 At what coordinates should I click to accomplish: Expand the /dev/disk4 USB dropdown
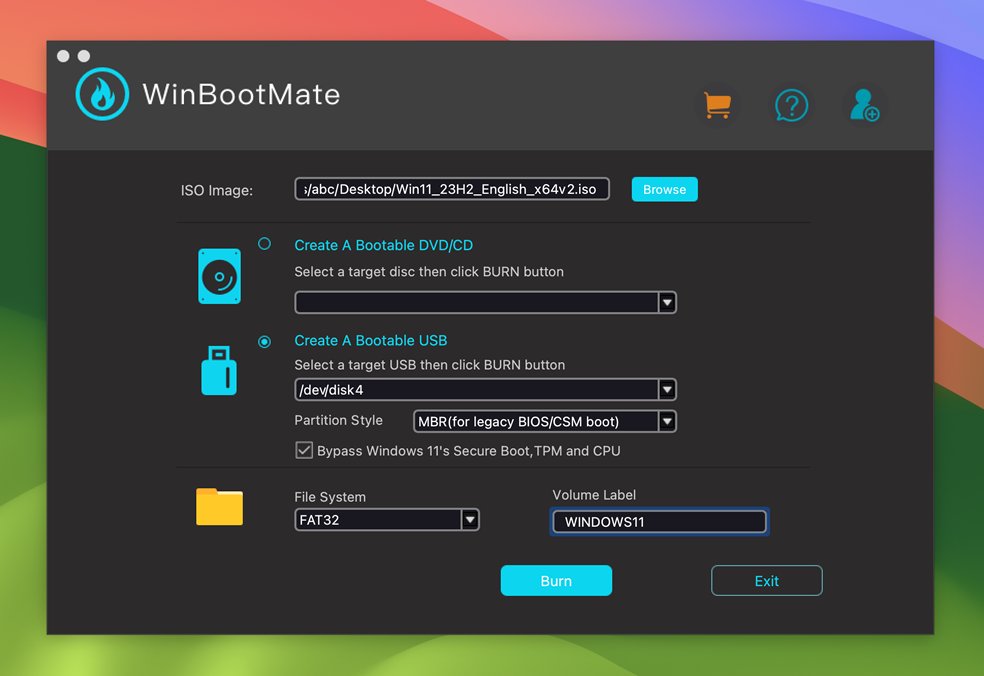coord(667,389)
